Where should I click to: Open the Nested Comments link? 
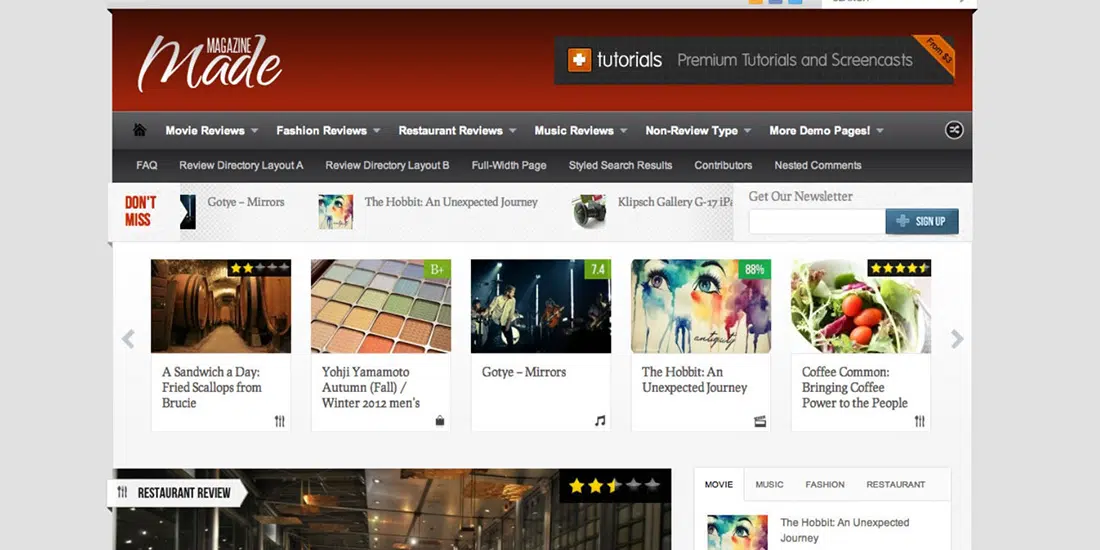[817, 165]
